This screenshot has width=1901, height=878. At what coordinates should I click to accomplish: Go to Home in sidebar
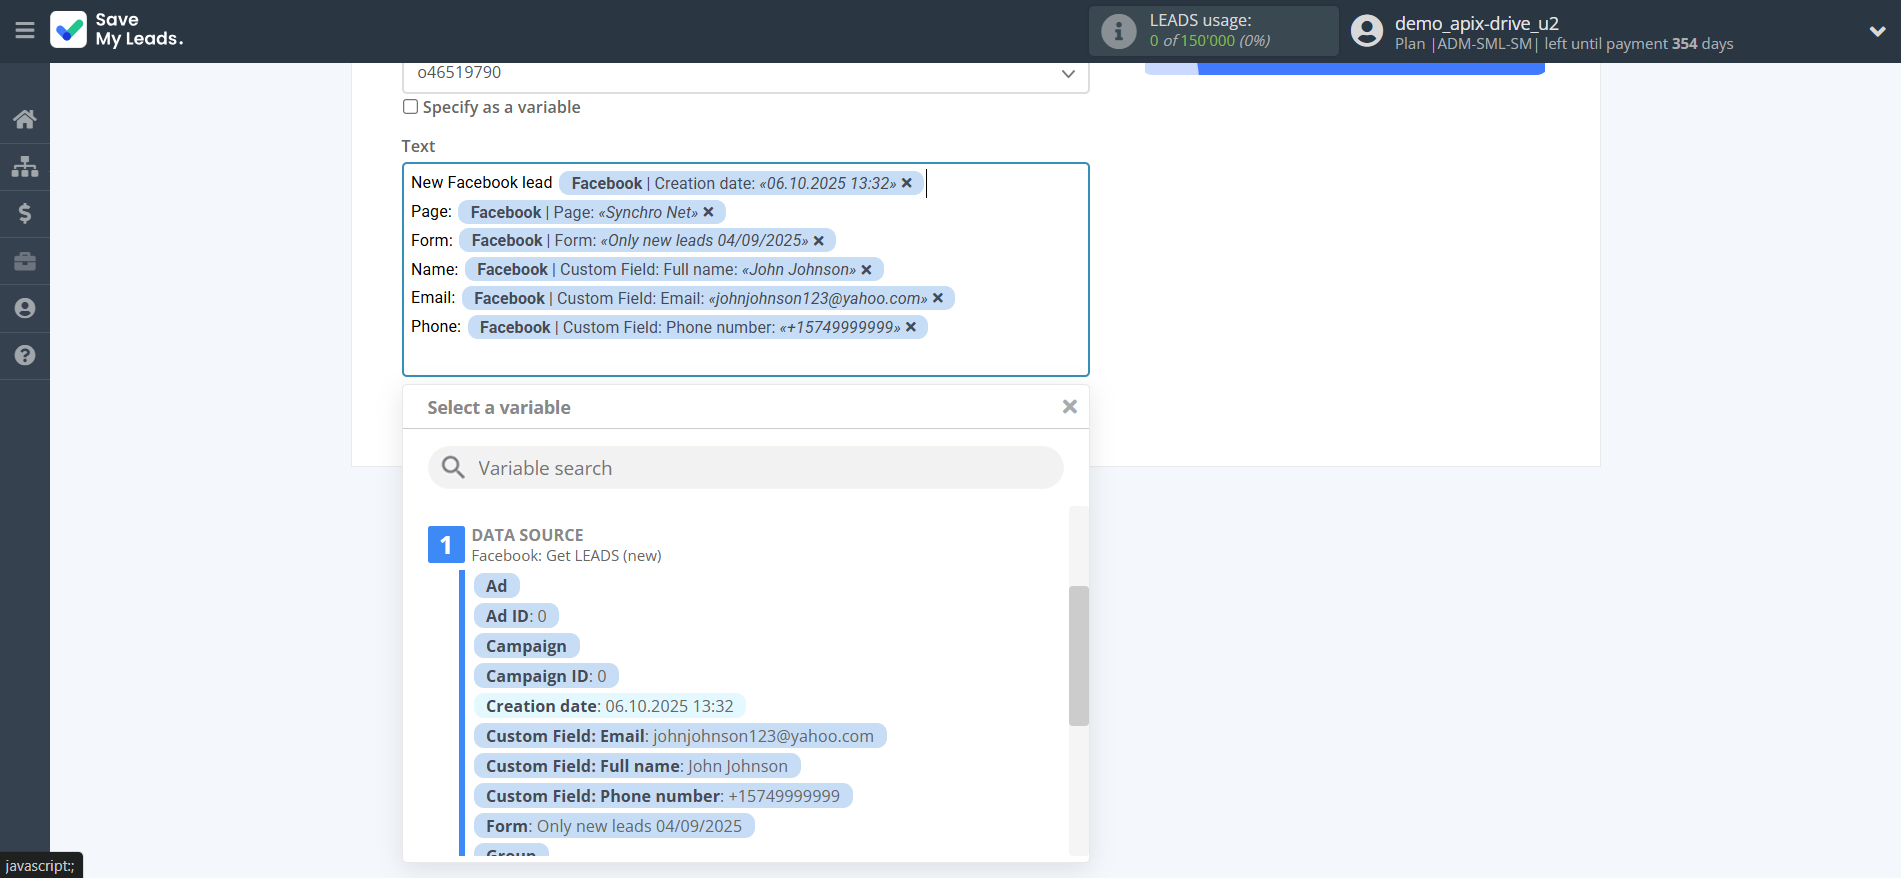(25, 119)
